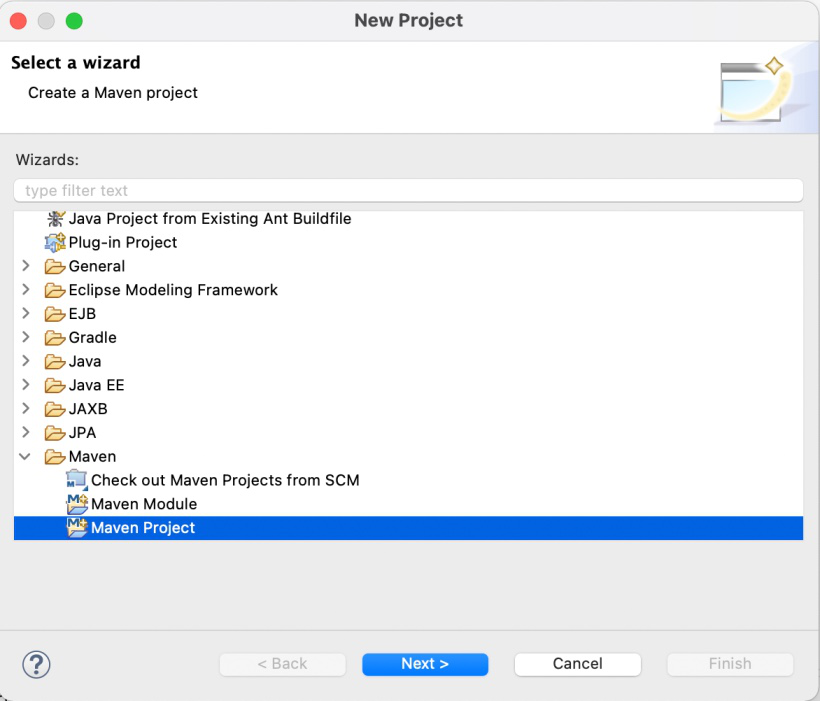
Task: Click the Gradle folder icon
Action: pos(55,338)
